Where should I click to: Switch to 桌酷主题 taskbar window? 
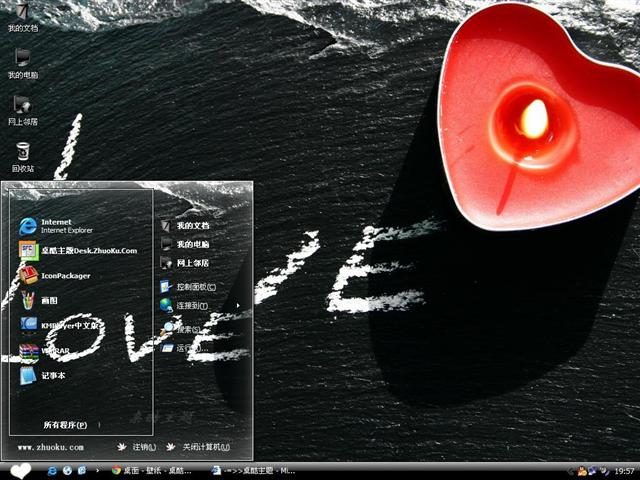click(x=253, y=471)
